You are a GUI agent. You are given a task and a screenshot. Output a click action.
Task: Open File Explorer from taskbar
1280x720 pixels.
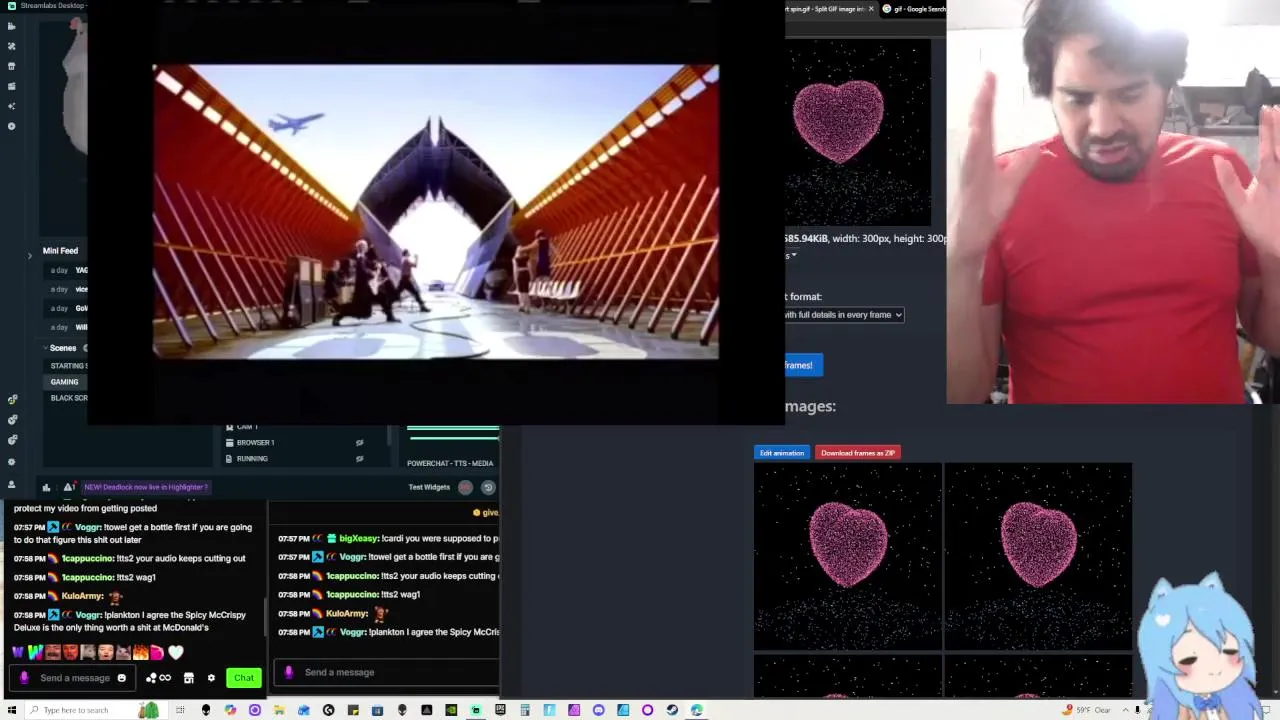[x=280, y=710]
